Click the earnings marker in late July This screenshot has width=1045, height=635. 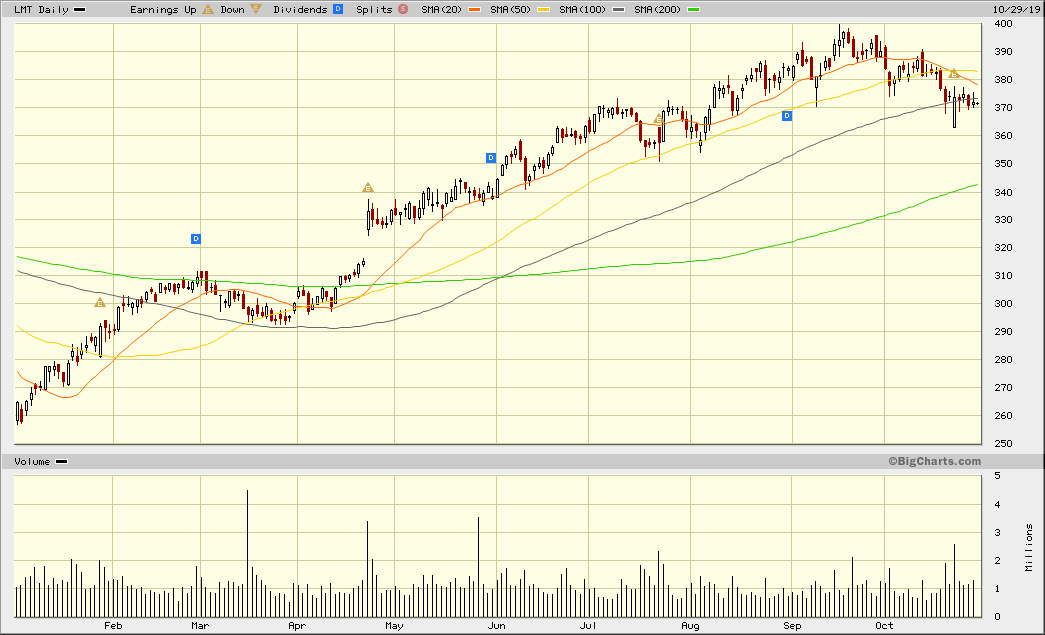coord(659,119)
